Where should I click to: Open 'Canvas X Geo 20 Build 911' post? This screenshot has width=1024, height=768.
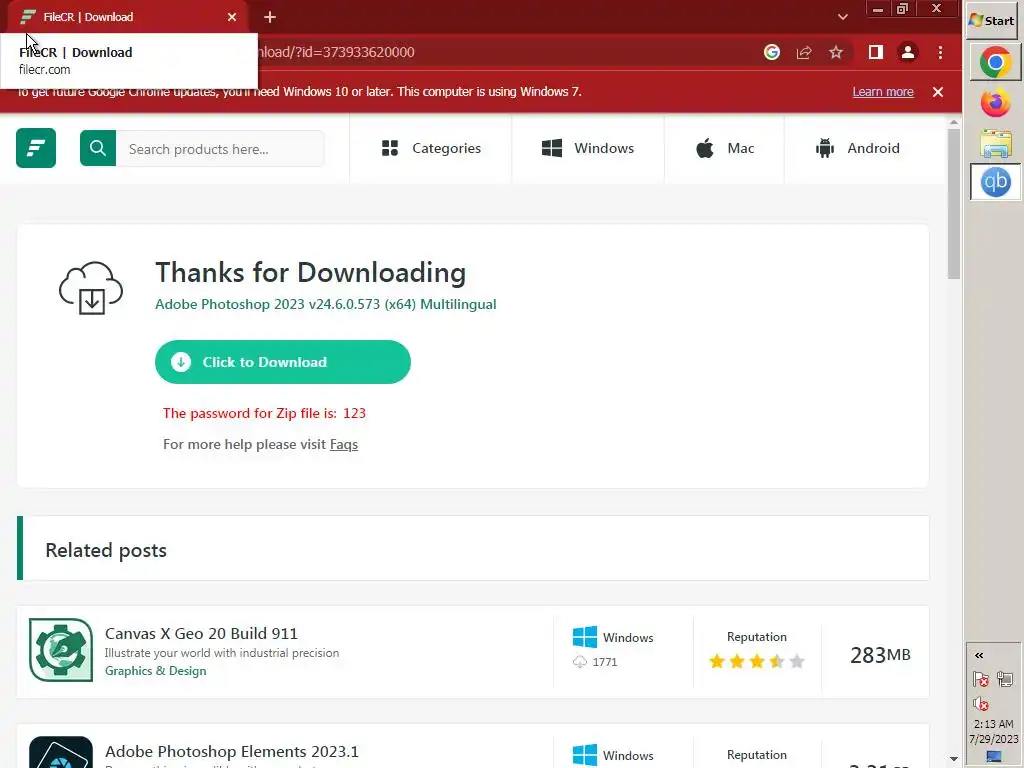pos(201,633)
